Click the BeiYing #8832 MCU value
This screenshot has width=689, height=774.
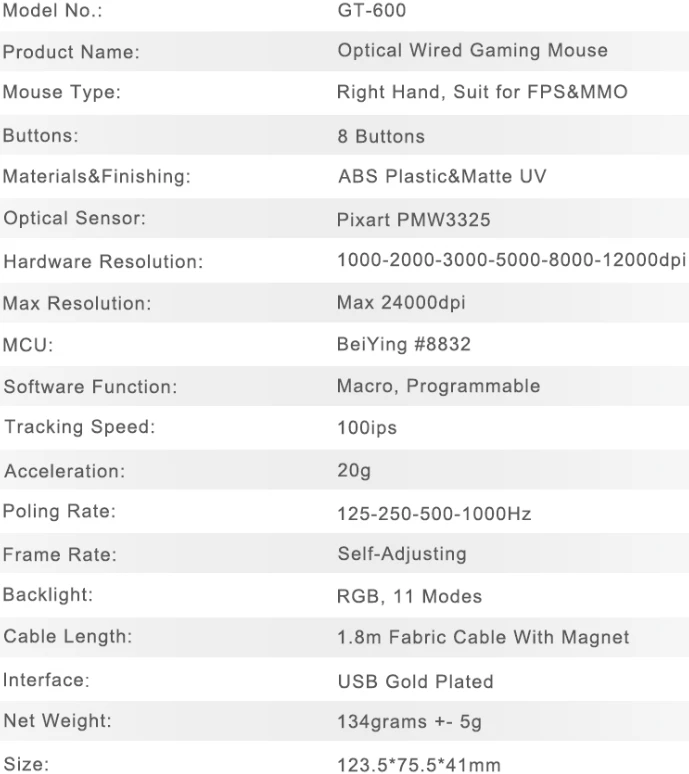click(x=404, y=345)
